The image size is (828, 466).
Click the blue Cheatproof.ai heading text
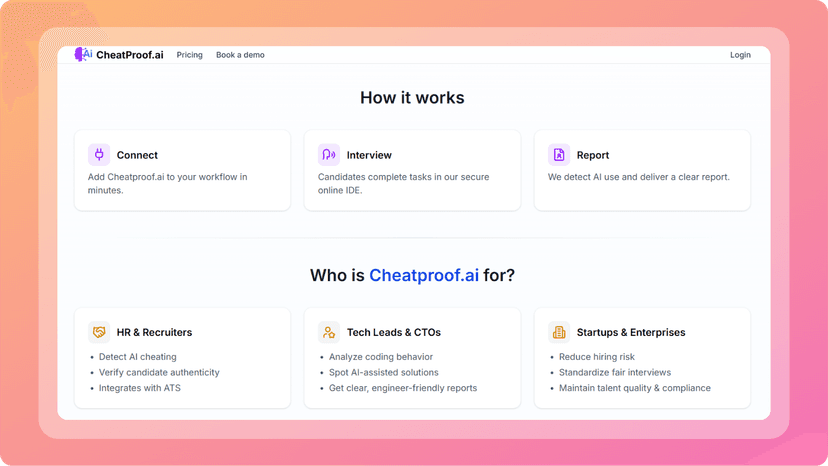(x=424, y=275)
